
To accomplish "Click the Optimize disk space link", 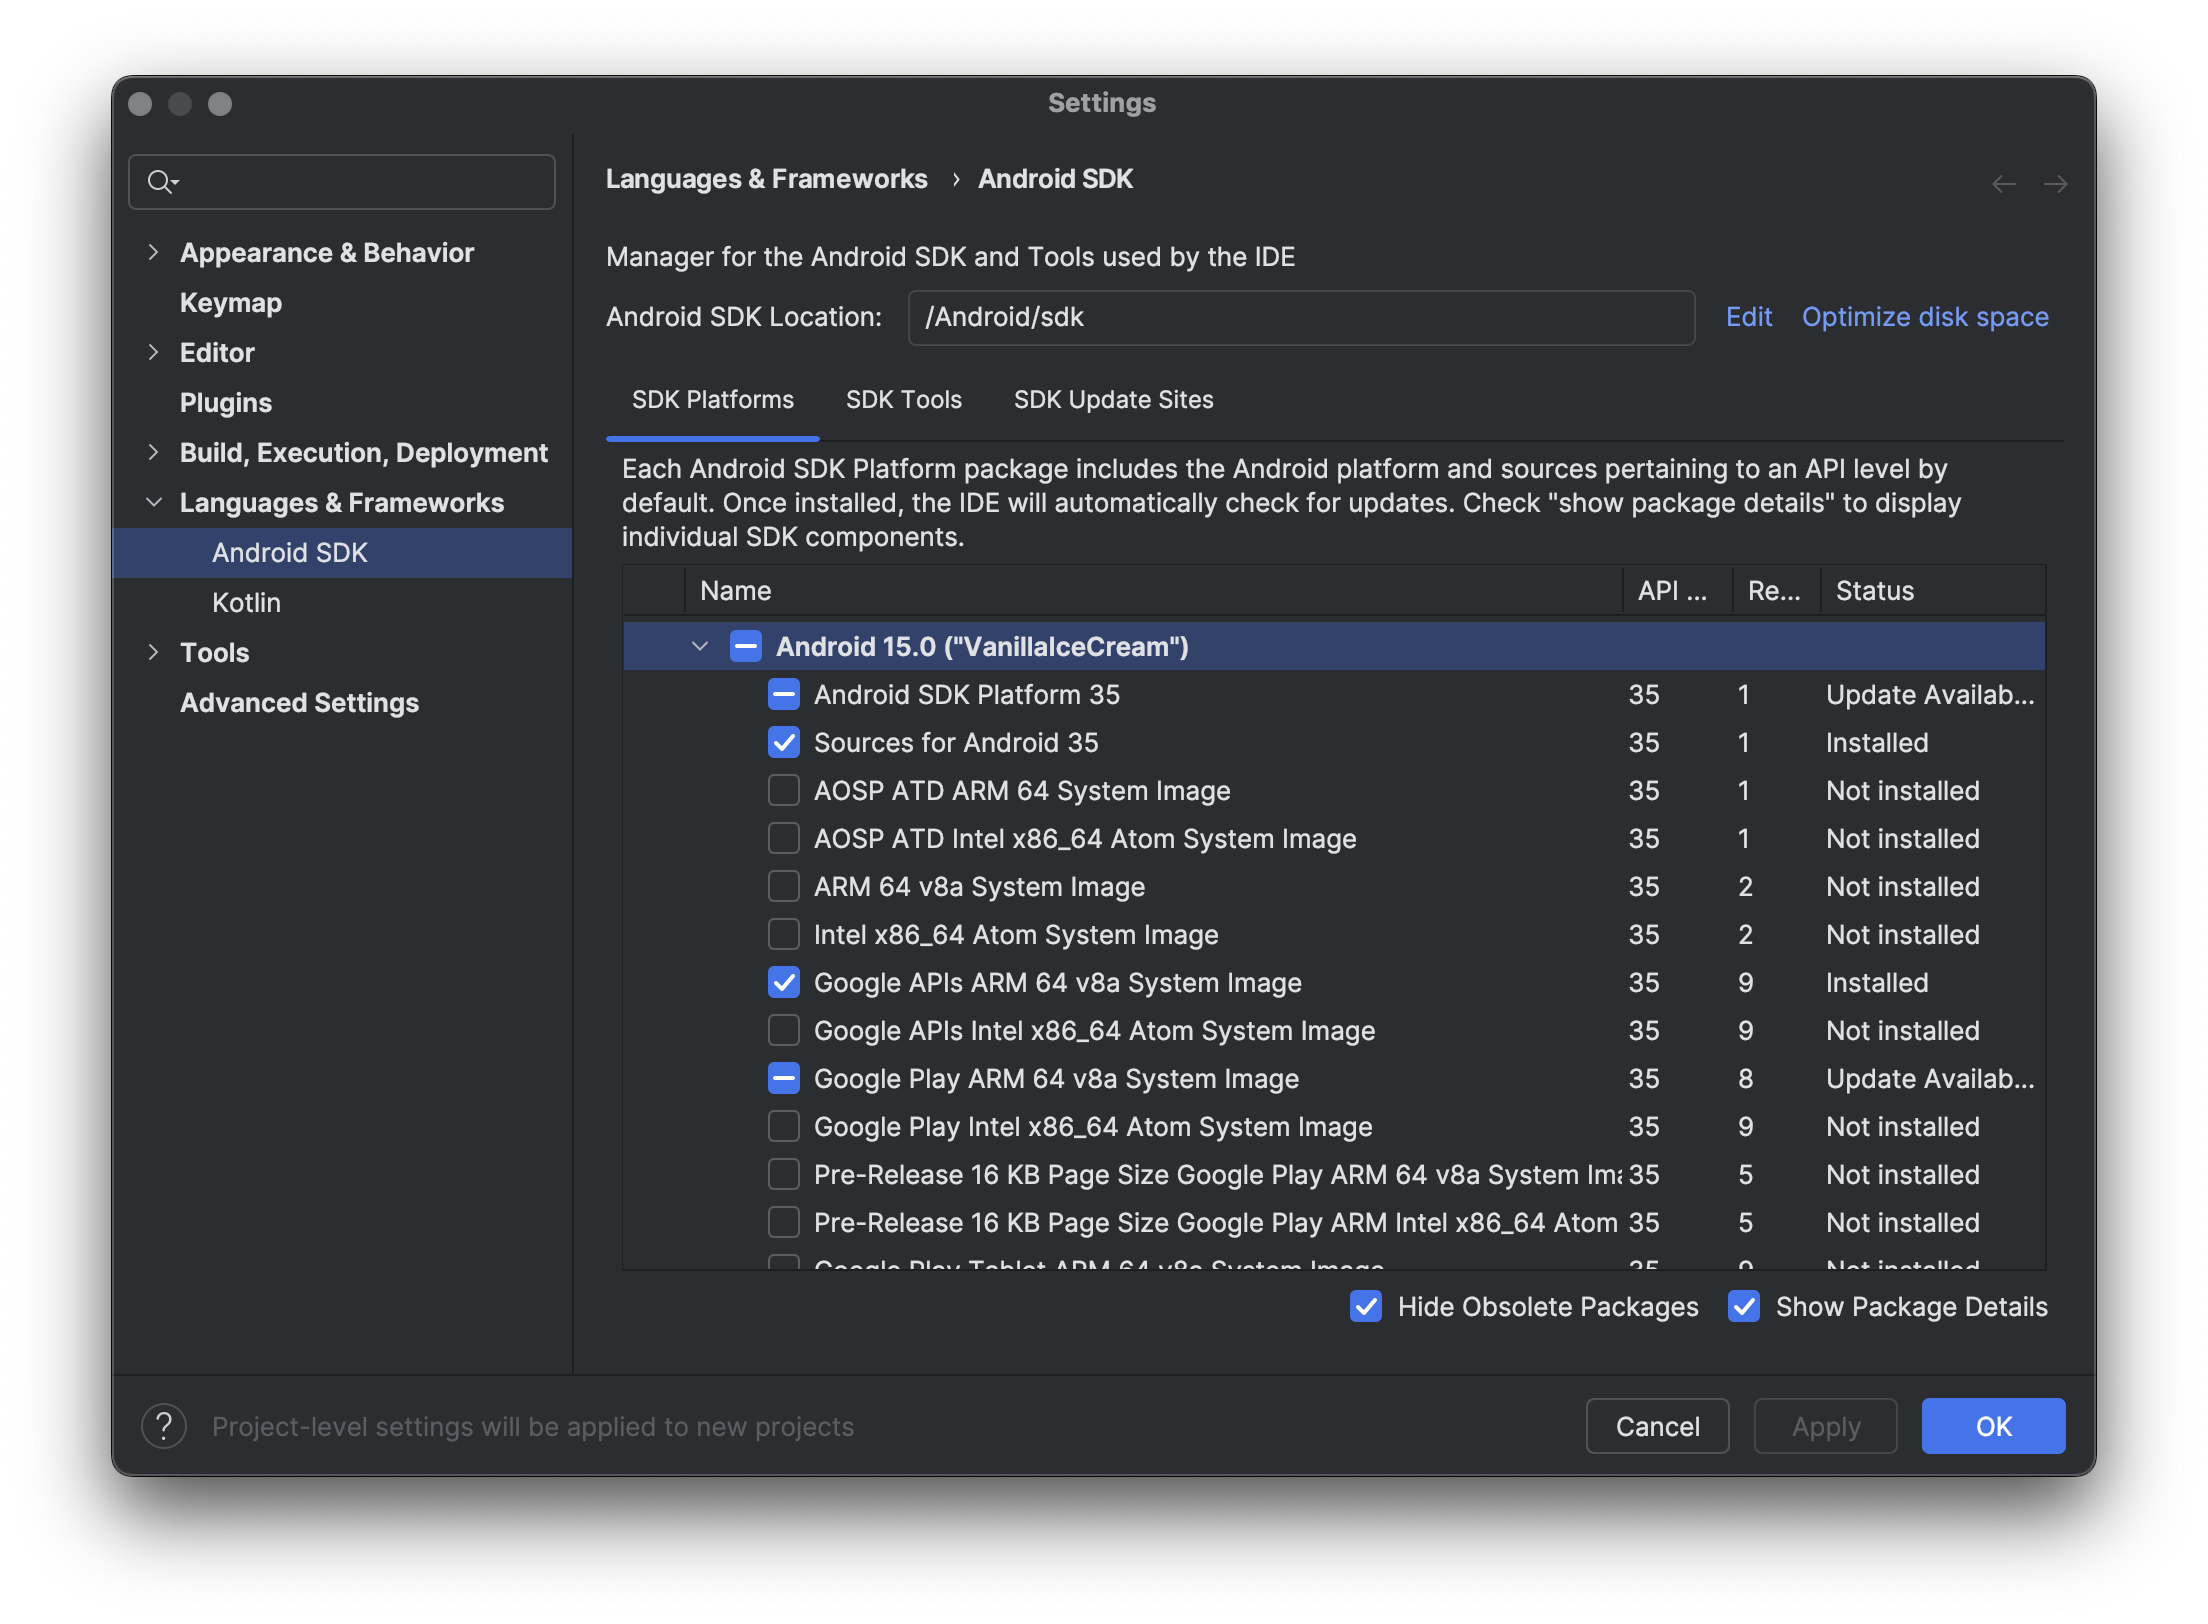I will [x=1925, y=317].
